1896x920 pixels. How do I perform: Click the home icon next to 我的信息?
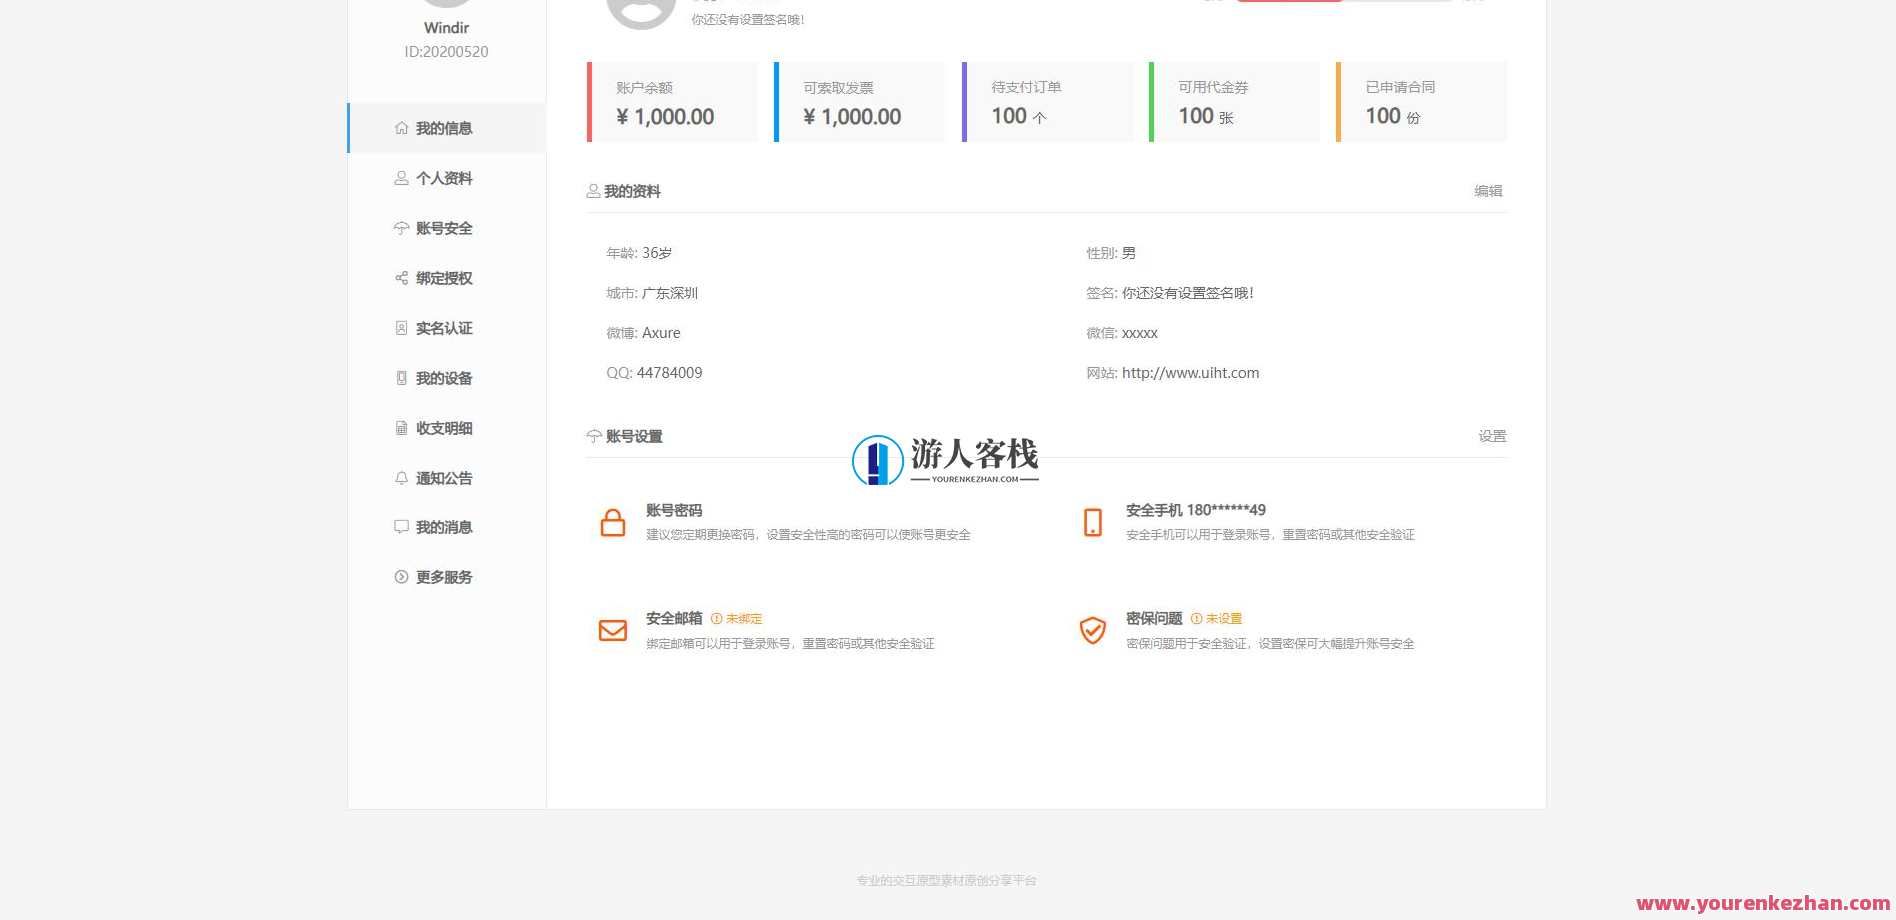tap(401, 128)
